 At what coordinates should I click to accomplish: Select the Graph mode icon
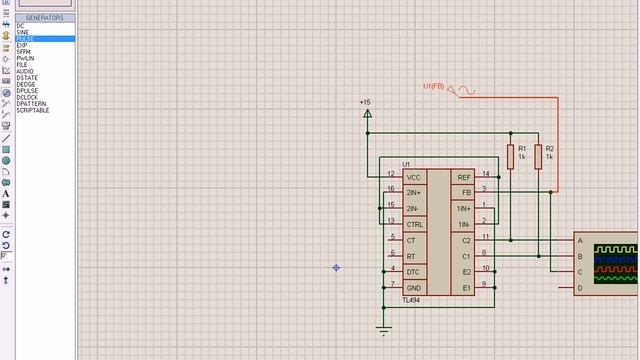tap(6, 71)
